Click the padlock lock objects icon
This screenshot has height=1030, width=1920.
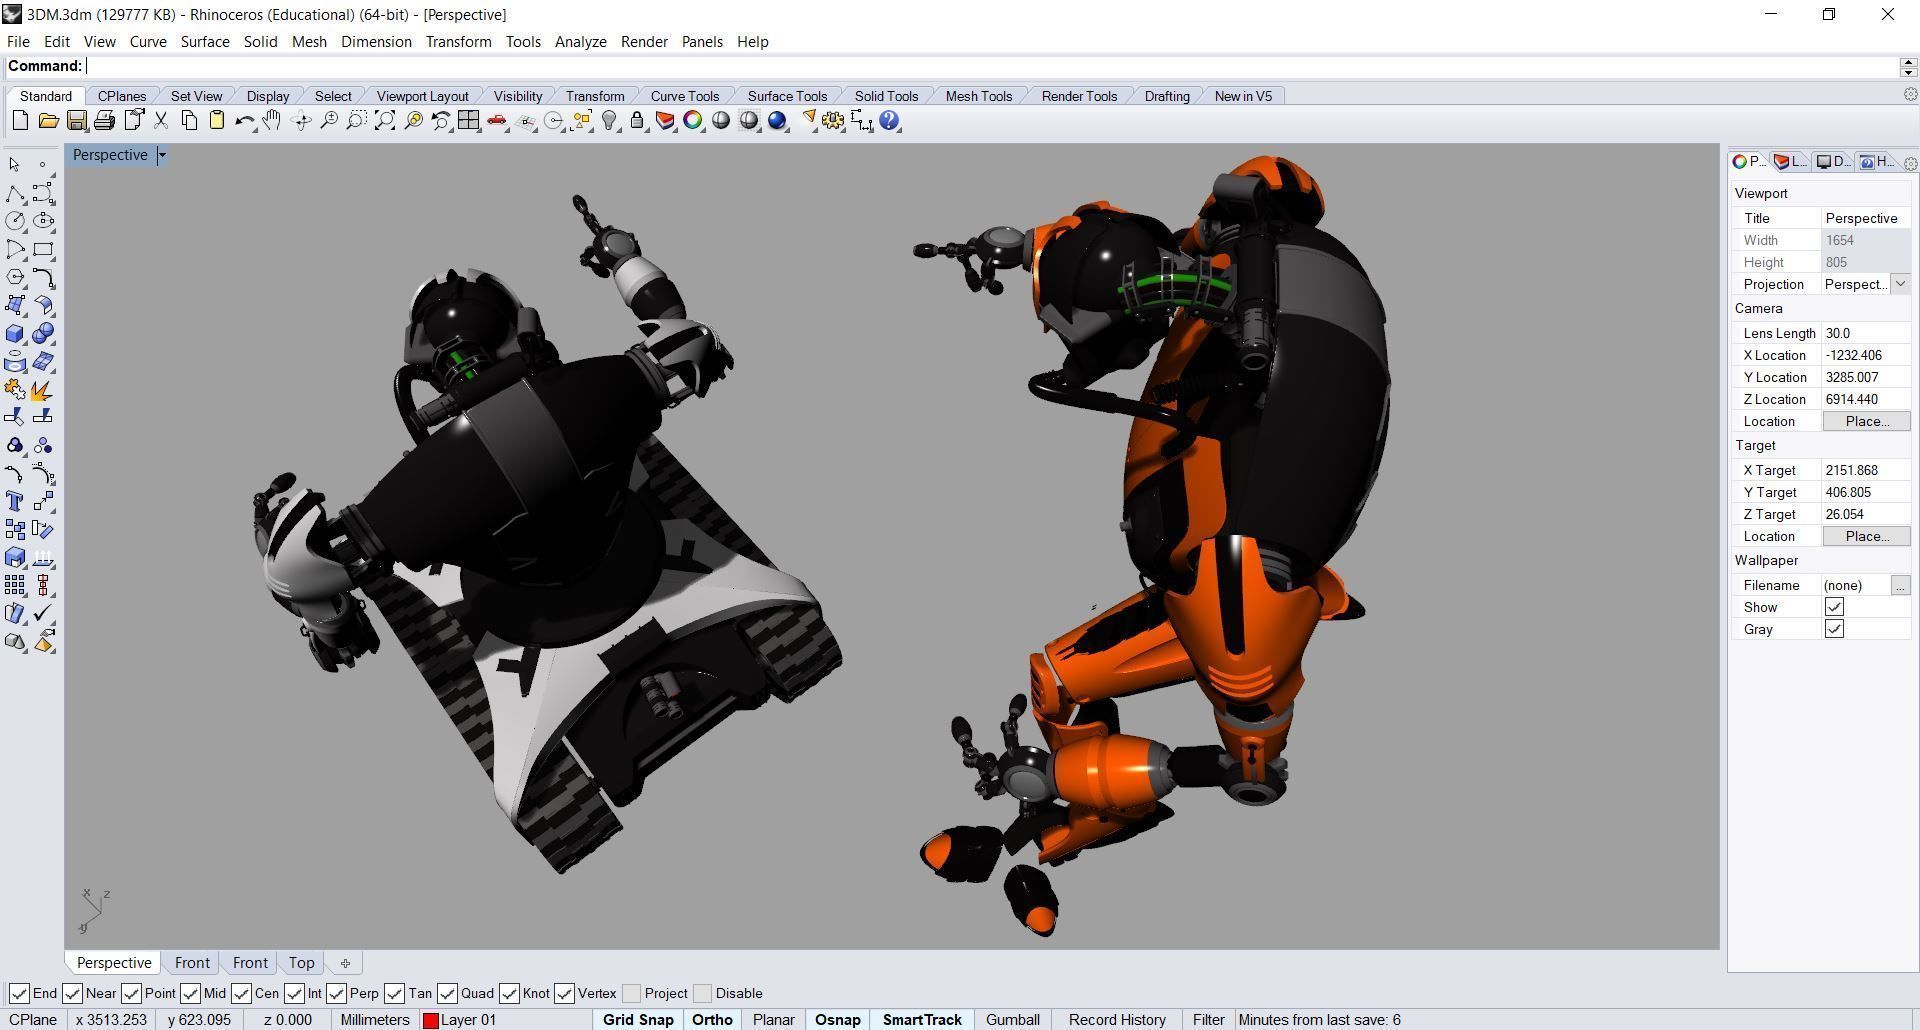click(x=637, y=121)
